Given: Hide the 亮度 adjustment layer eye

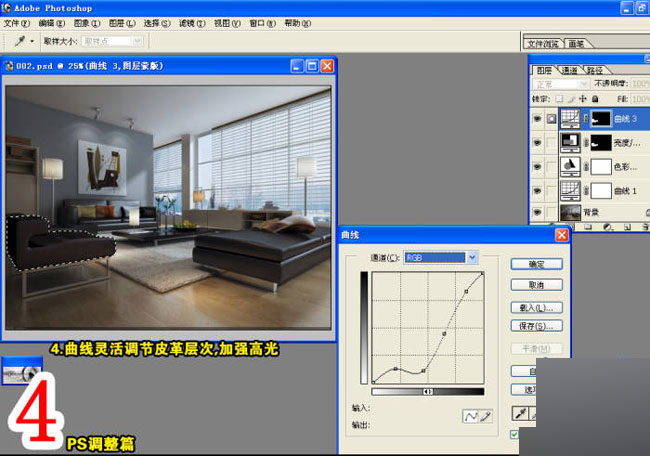Looking at the screenshot, I should pyautogui.click(x=537, y=143).
